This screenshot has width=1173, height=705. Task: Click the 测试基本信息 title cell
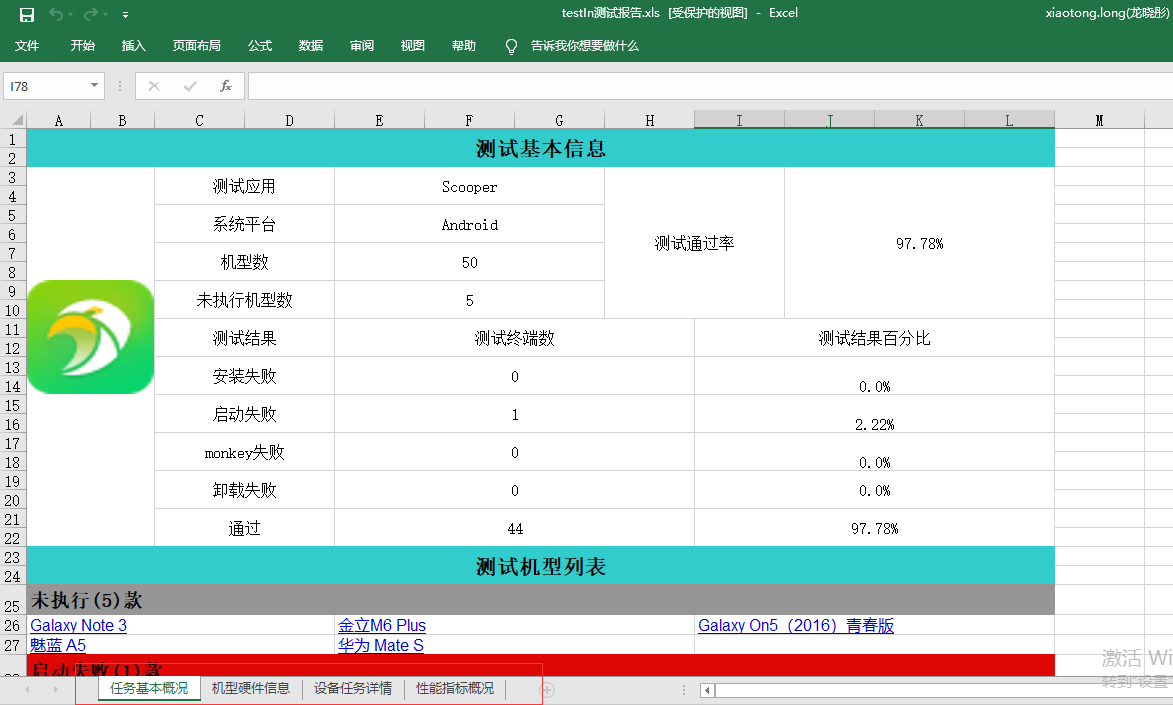[x=540, y=148]
